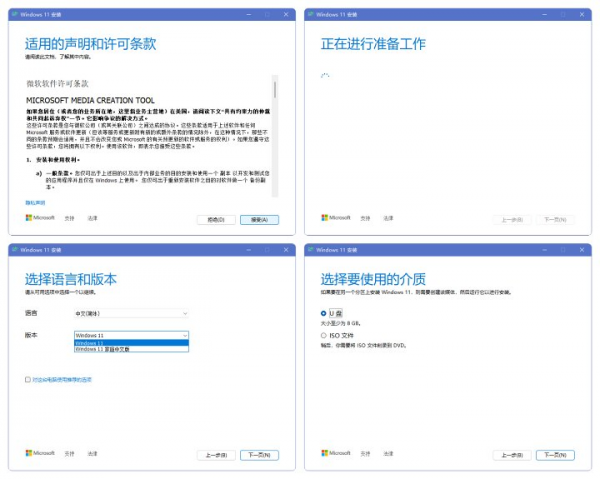
Task: Click setup icon in 选择要使用的介质 title bar
Action: pos(311,249)
